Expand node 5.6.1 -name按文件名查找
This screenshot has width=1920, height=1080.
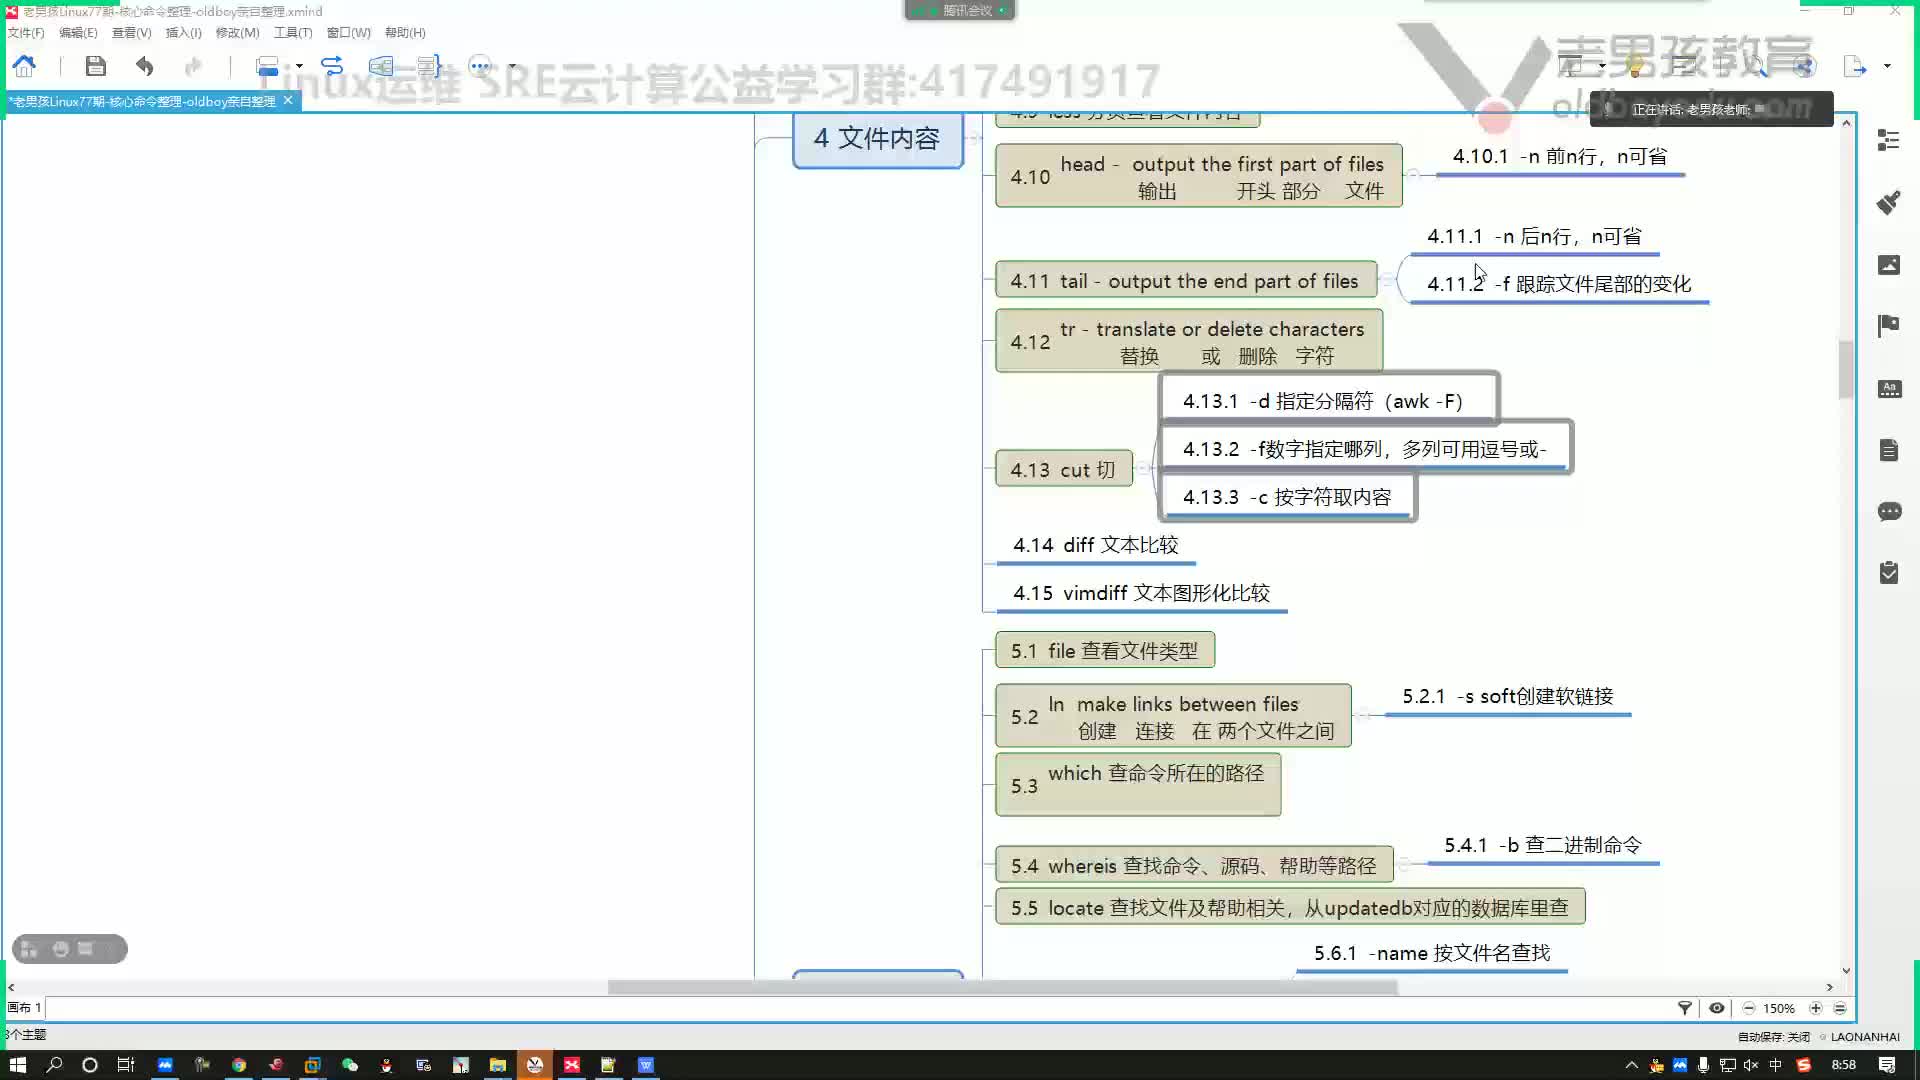pos(1432,952)
